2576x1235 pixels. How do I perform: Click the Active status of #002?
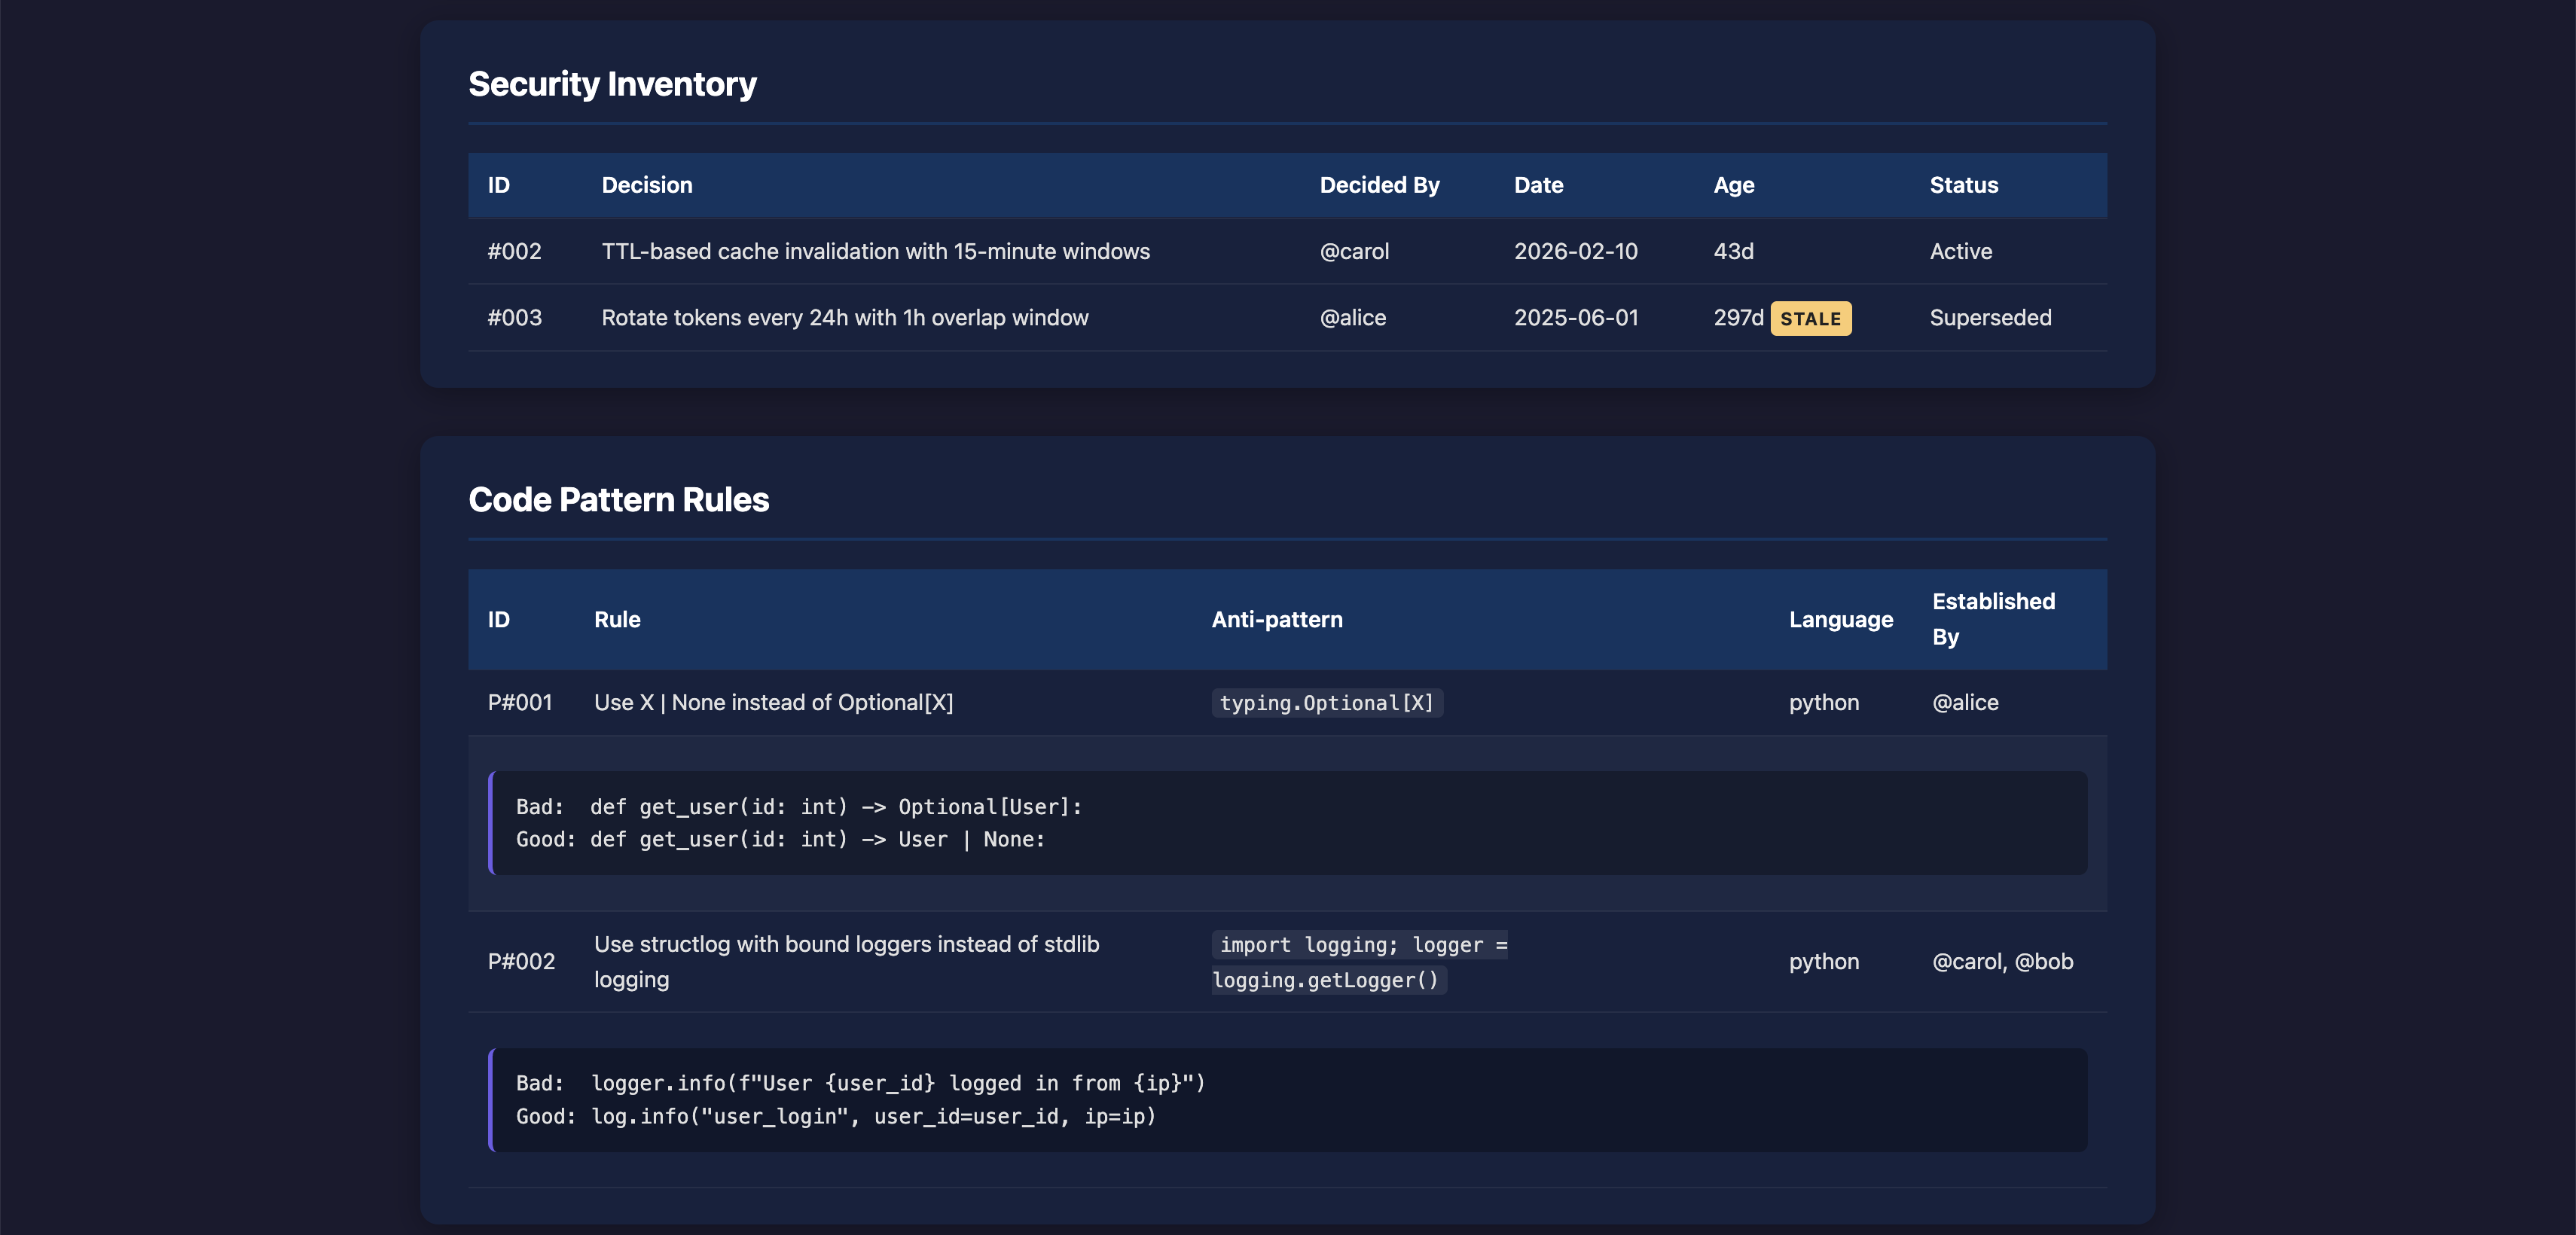click(x=1960, y=251)
